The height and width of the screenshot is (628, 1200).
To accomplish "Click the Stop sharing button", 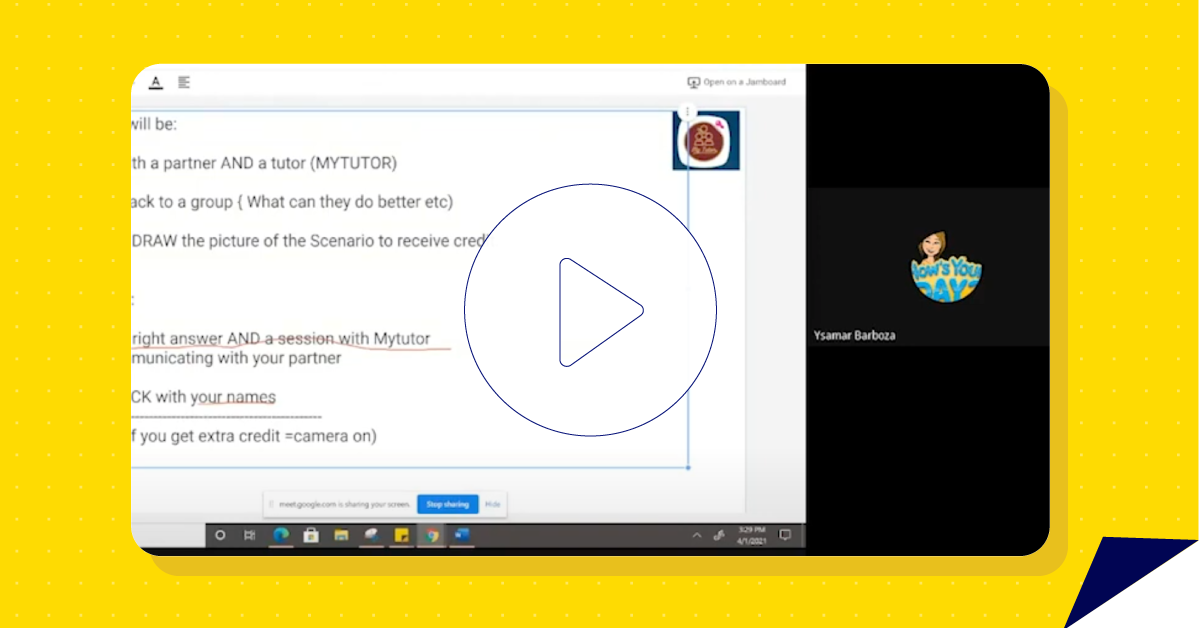I will tap(447, 504).
